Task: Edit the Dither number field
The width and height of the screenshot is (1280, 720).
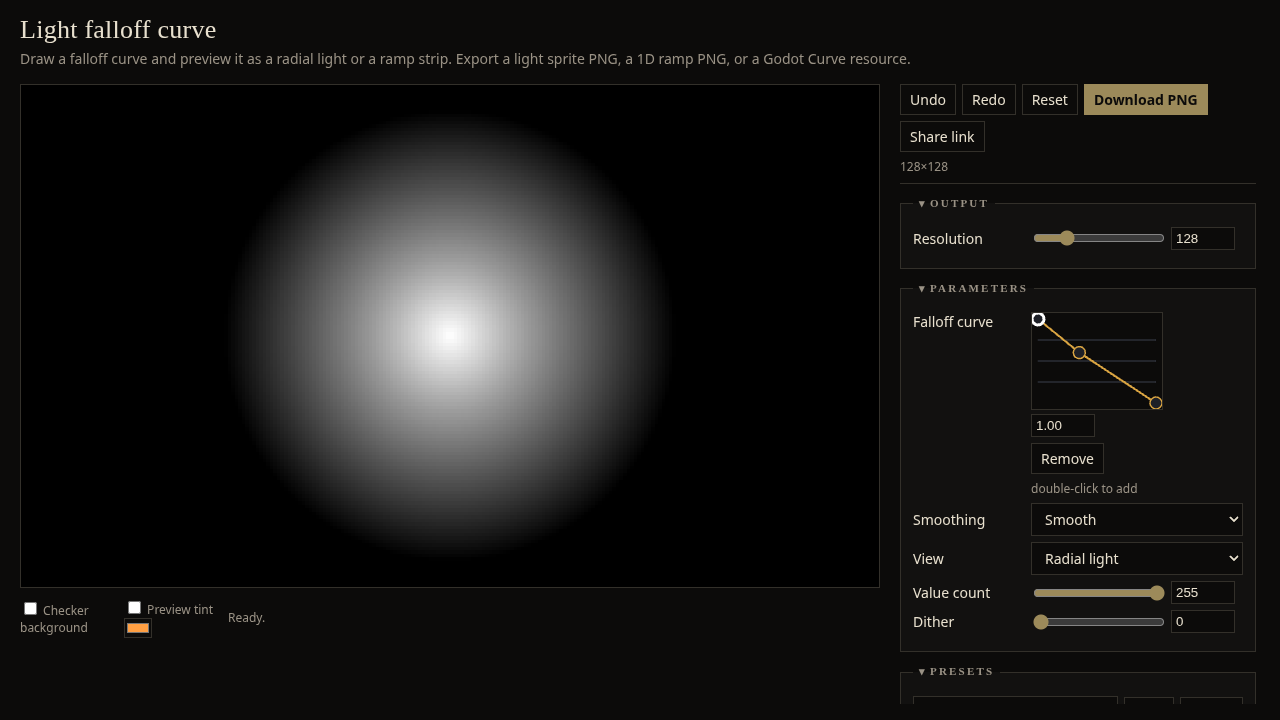Action: (1202, 622)
